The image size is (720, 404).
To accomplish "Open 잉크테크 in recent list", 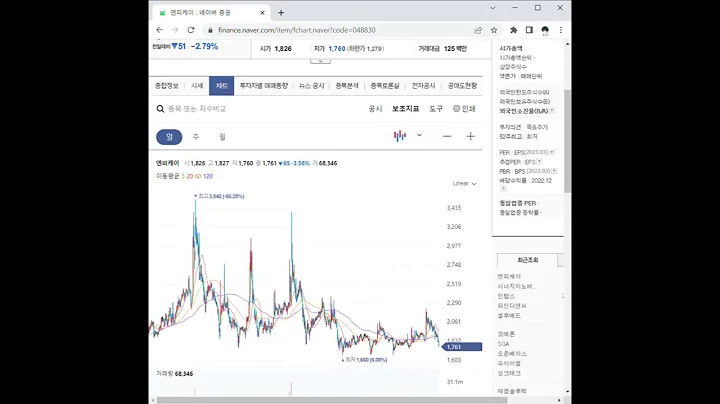I will point(509,373).
